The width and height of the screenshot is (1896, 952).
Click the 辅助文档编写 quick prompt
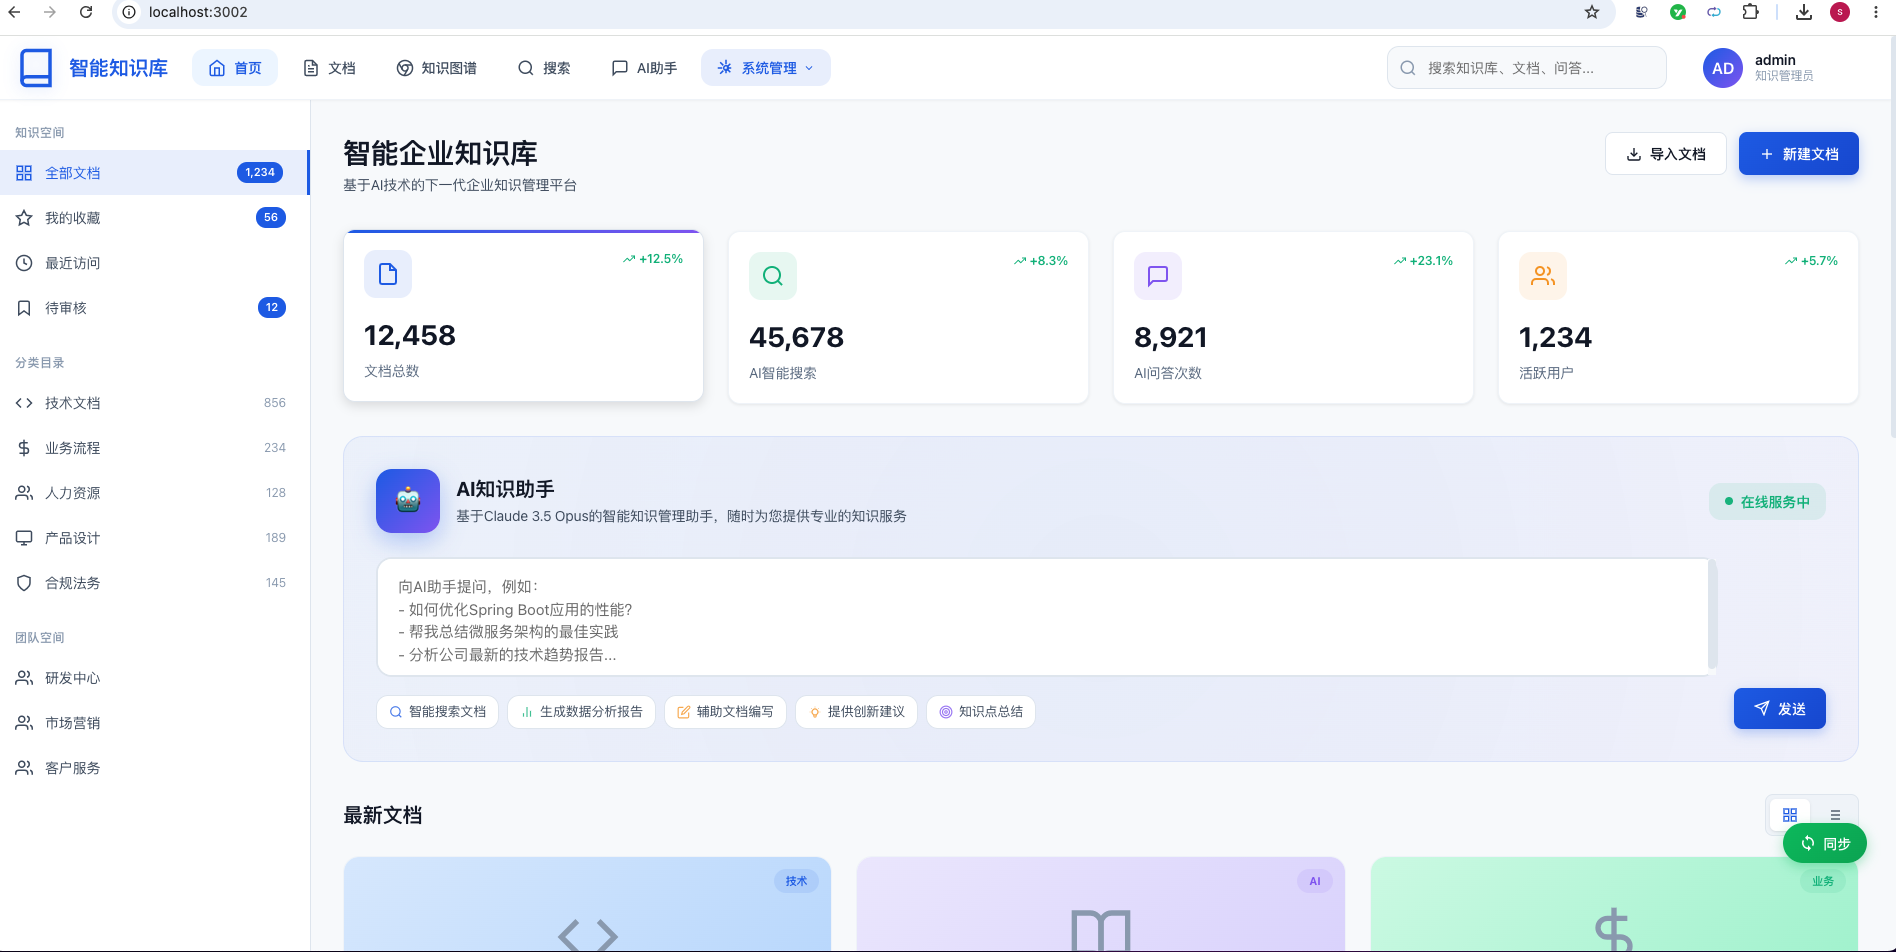coord(725,712)
